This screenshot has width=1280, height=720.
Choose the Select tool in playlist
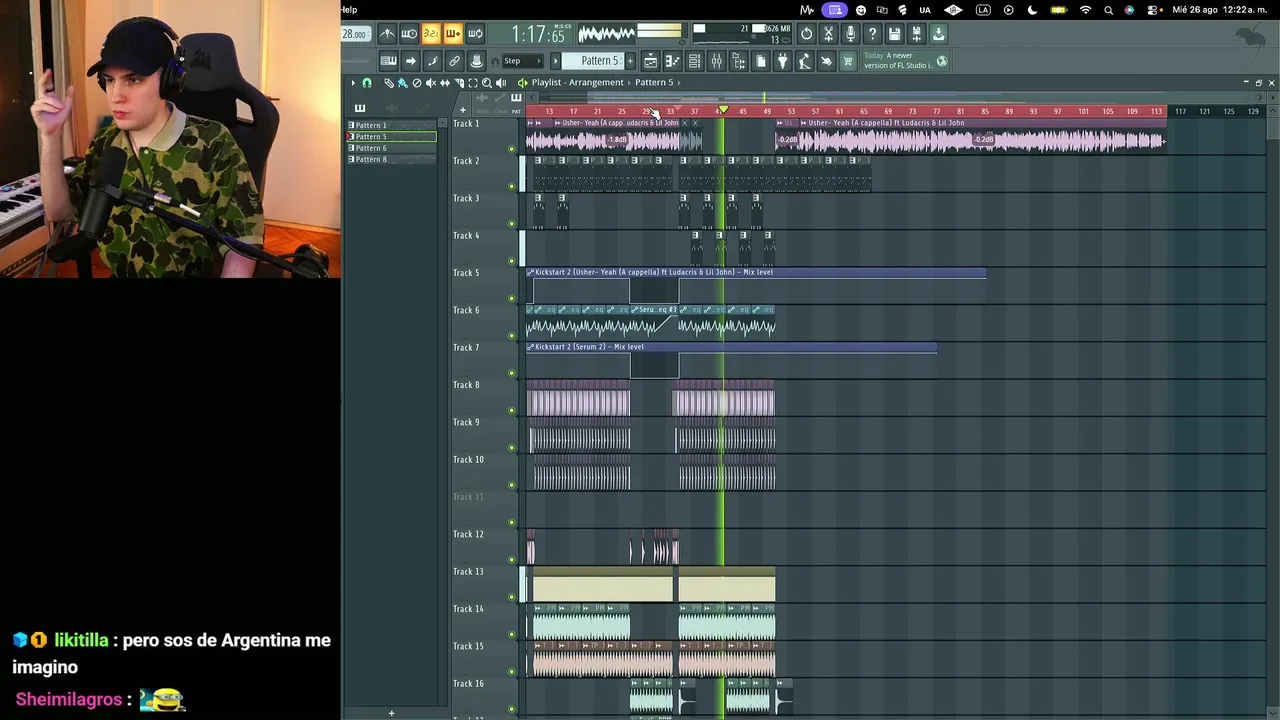pos(473,83)
